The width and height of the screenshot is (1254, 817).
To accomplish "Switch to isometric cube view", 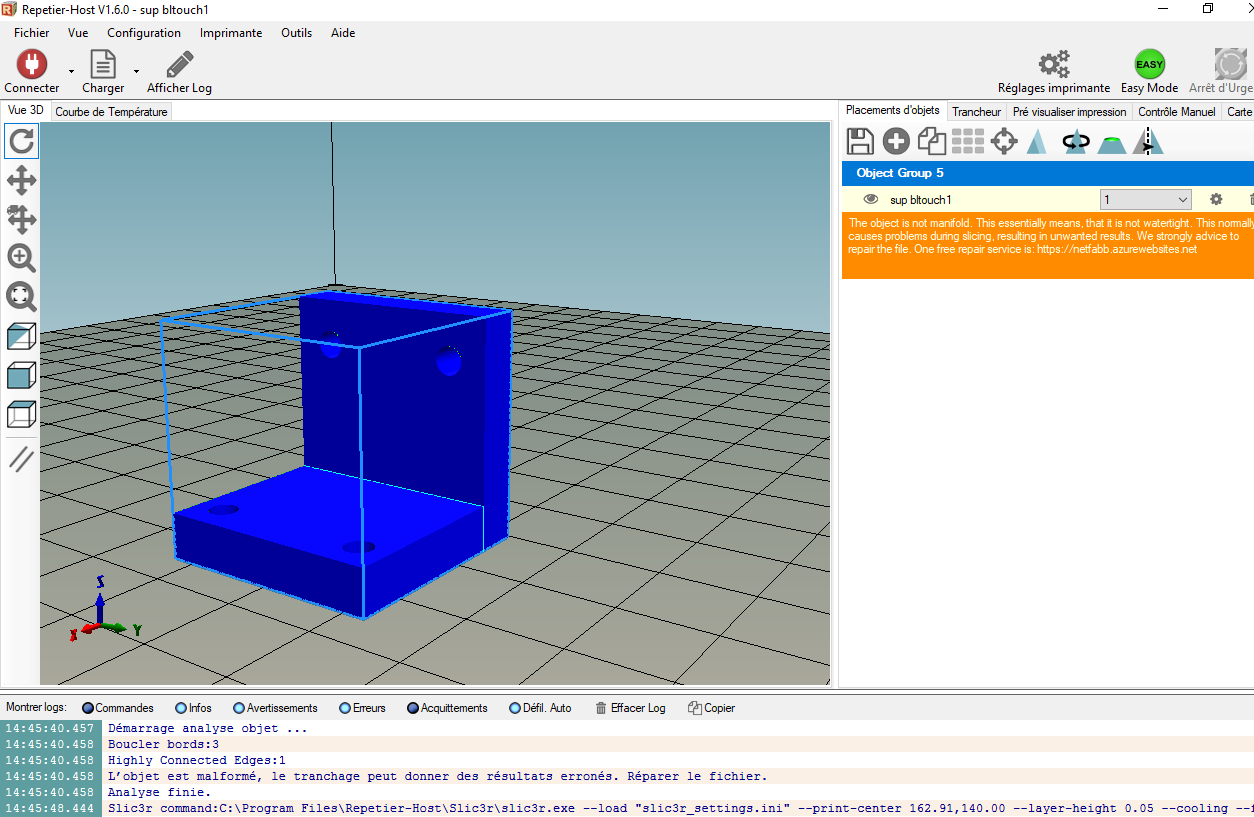I will (x=22, y=336).
